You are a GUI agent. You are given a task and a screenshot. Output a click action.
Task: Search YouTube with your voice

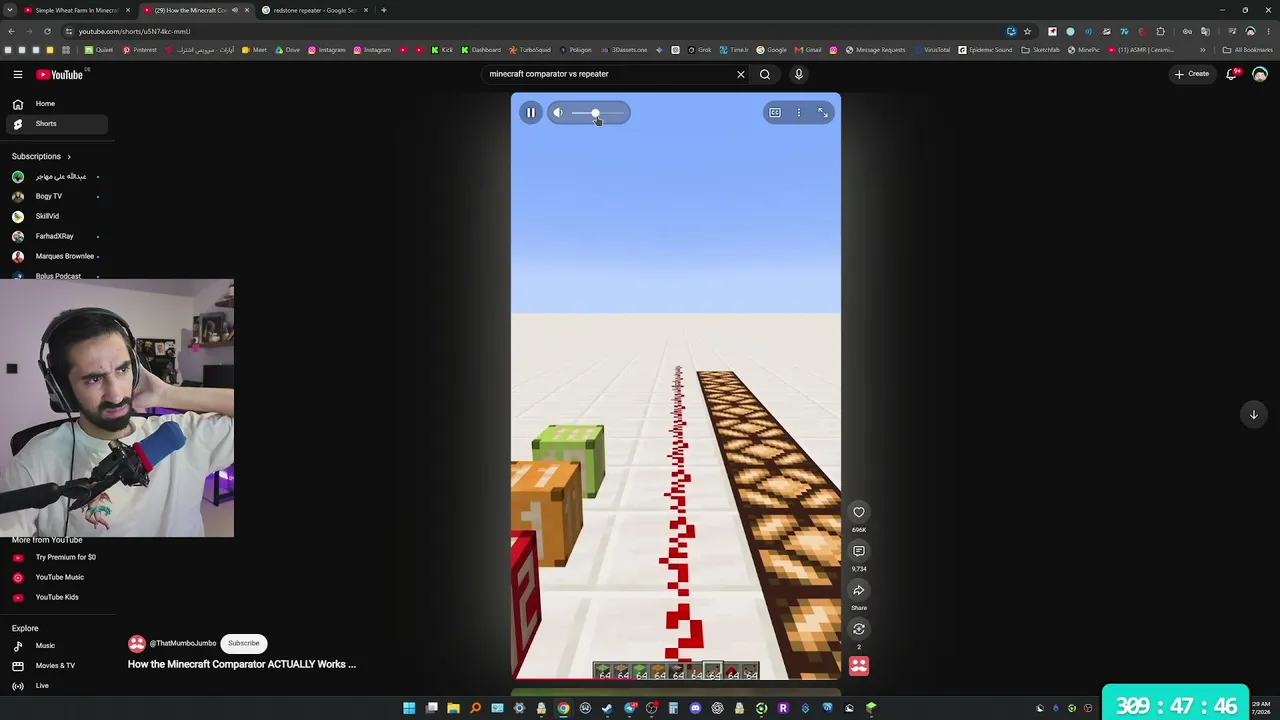pyautogui.click(x=798, y=74)
